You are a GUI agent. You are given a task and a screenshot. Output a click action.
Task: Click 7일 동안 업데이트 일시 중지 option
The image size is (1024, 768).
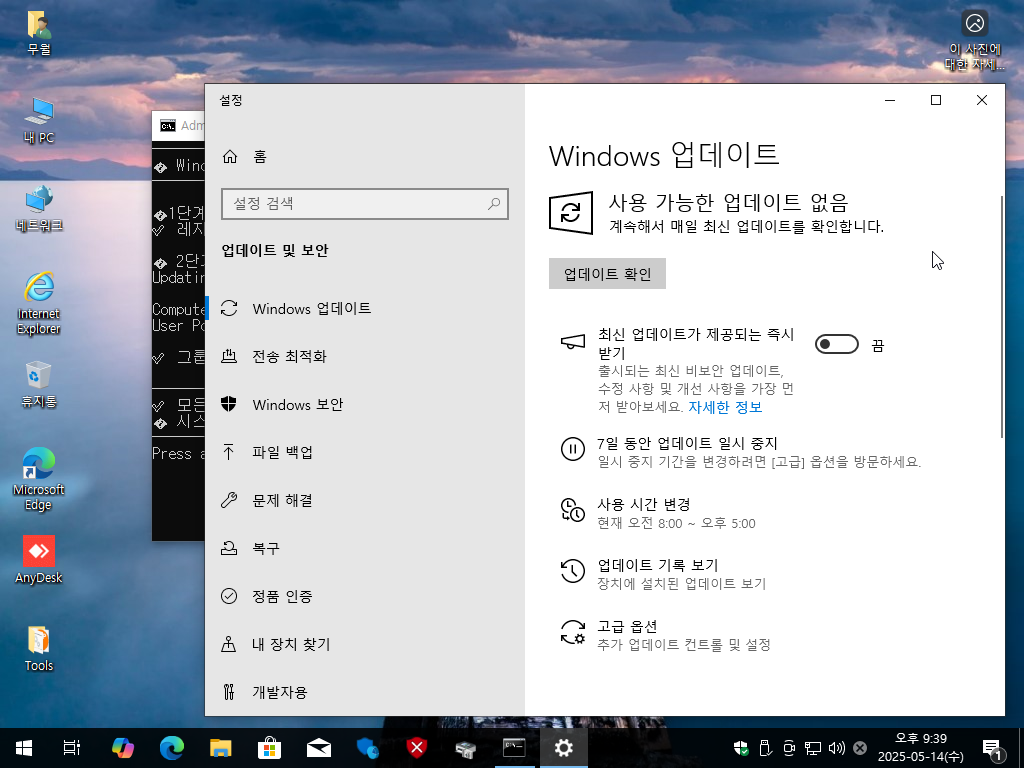pos(741,452)
